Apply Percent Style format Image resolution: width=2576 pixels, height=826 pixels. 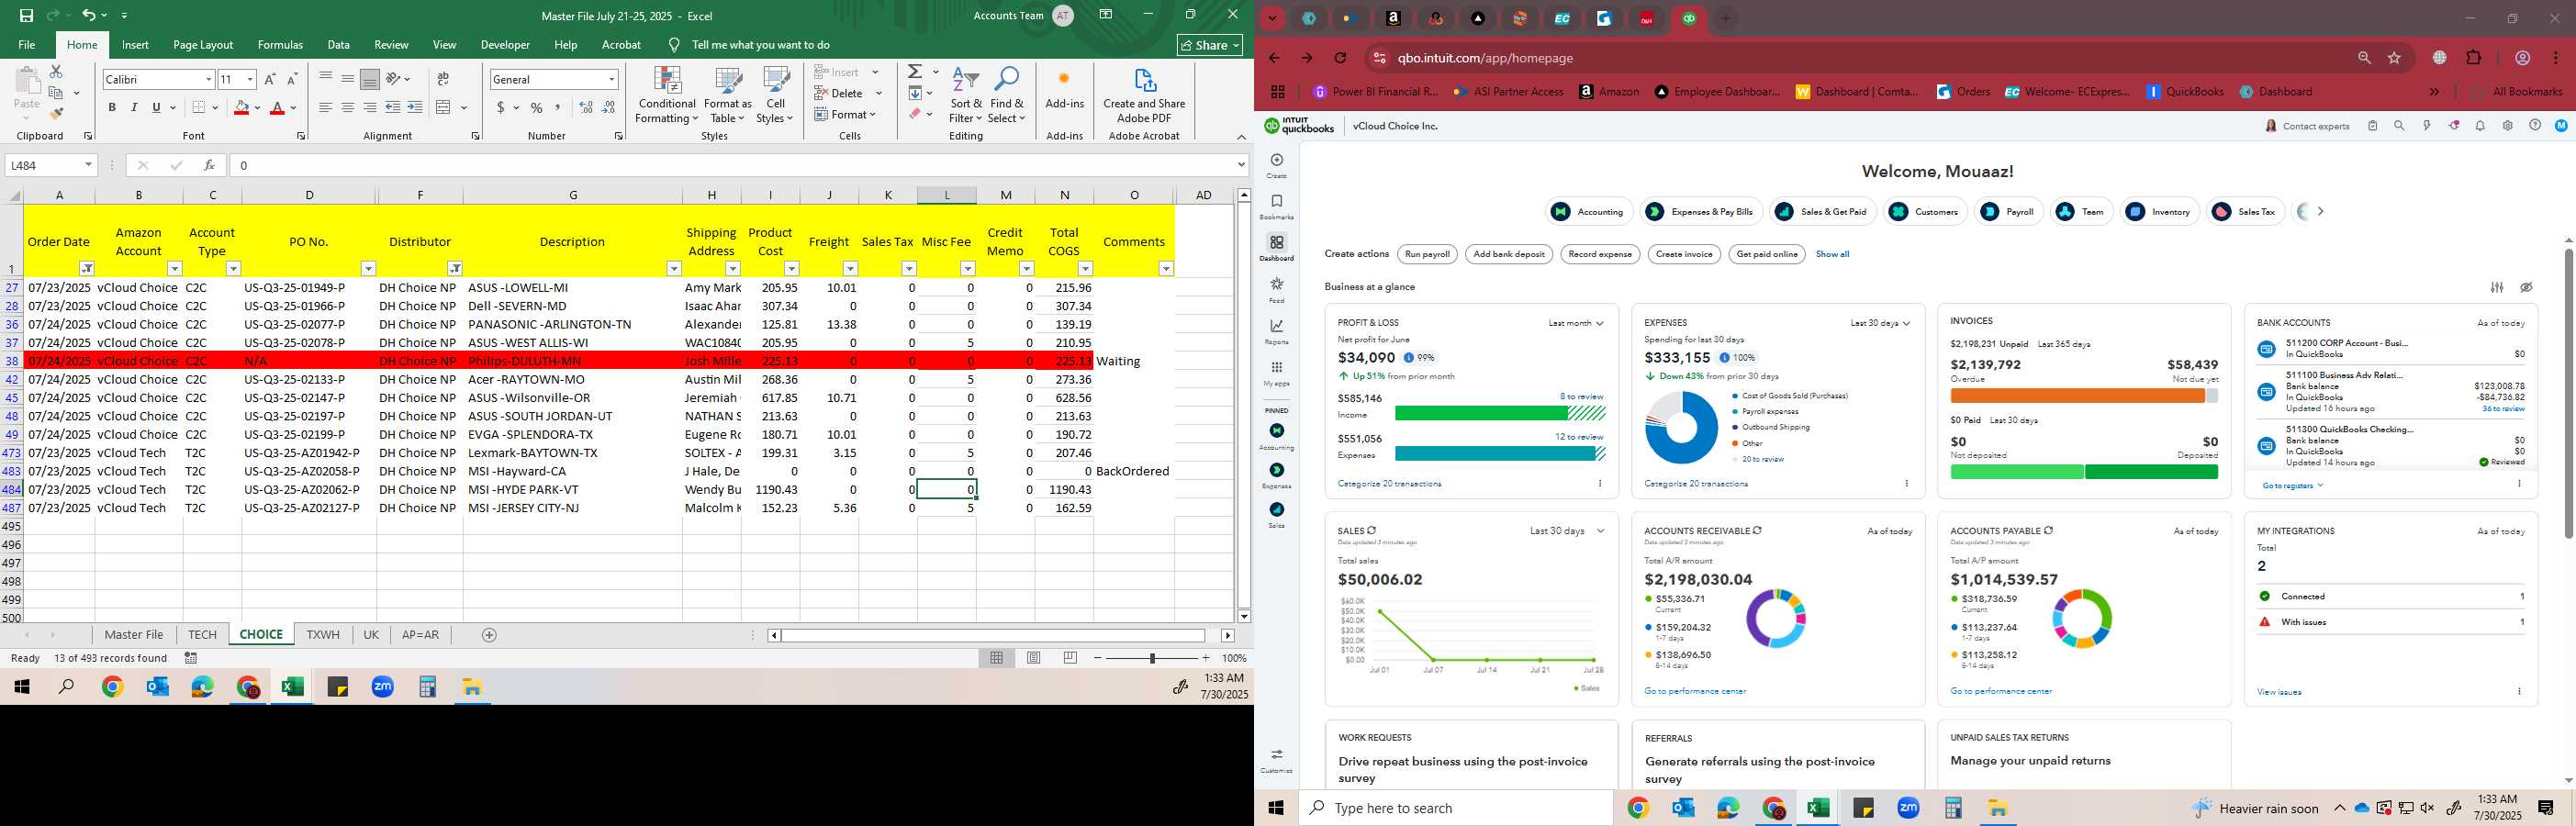(537, 107)
